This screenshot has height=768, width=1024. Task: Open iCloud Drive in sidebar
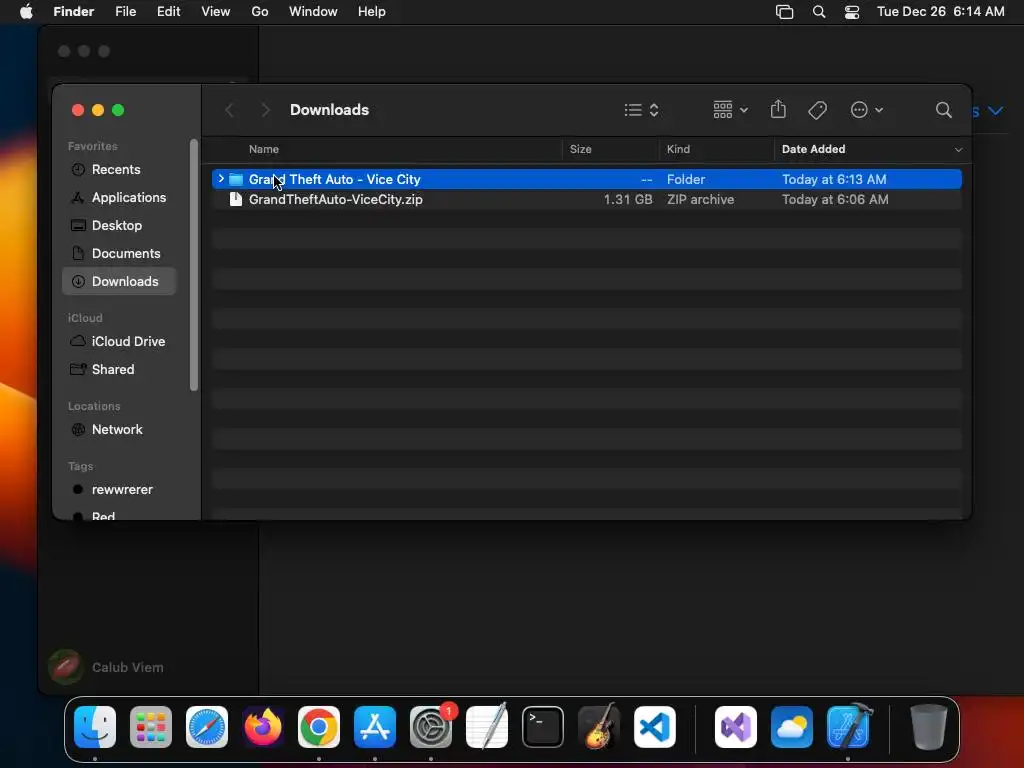[x=118, y=342]
